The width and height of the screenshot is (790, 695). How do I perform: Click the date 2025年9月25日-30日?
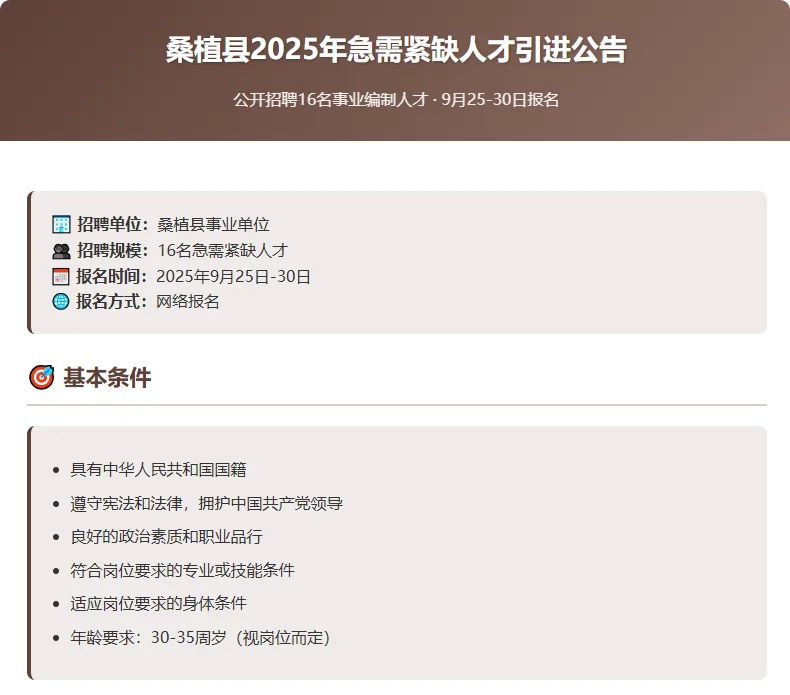tap(233, 277)
